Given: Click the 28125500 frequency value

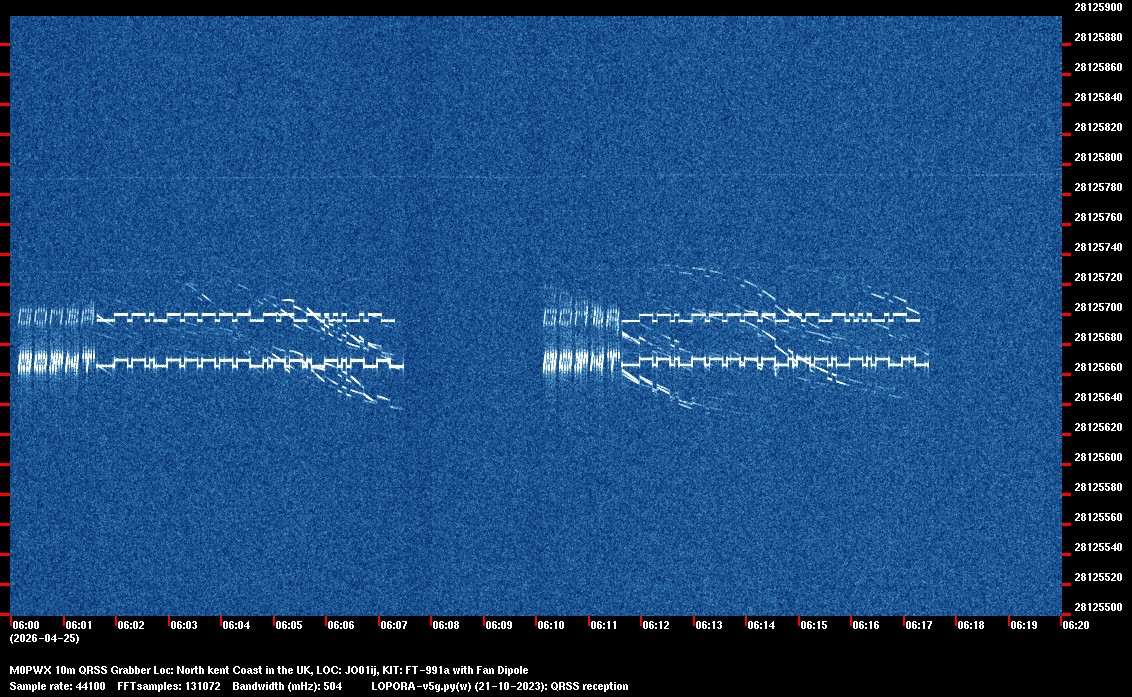Looking at the screenshot, I should coord(1098,607).
